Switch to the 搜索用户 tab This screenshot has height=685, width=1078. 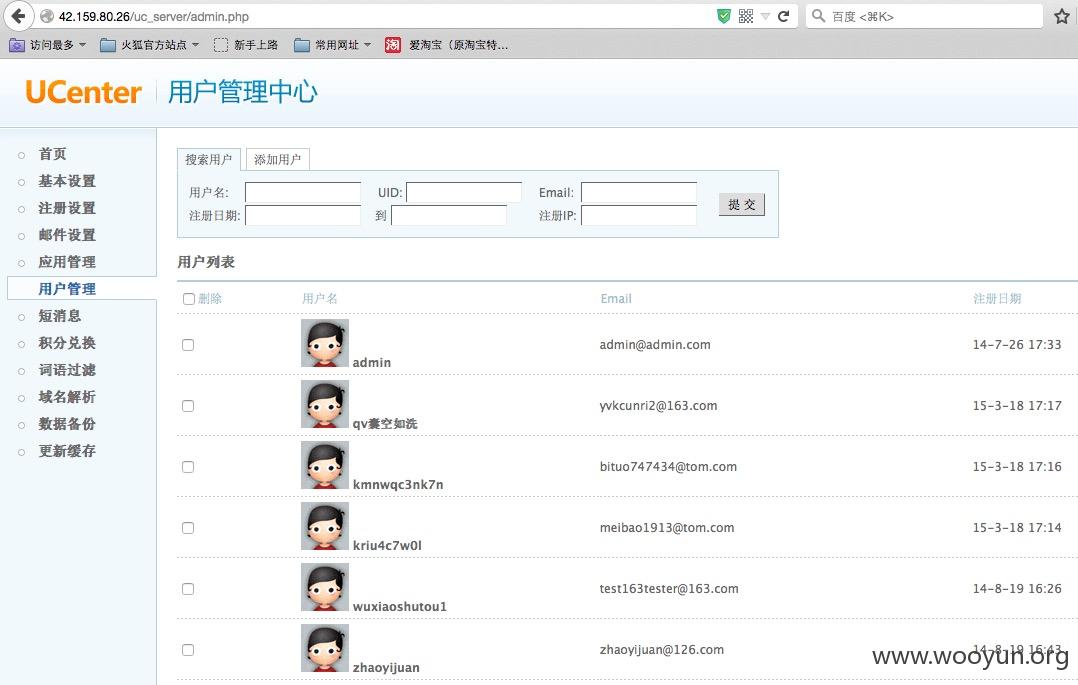point(208,160)
